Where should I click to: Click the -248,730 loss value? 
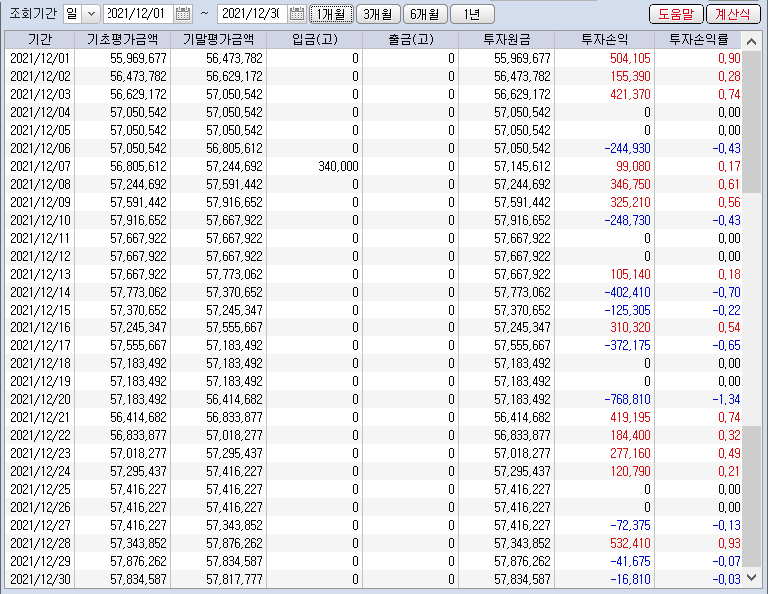point(627,220)
